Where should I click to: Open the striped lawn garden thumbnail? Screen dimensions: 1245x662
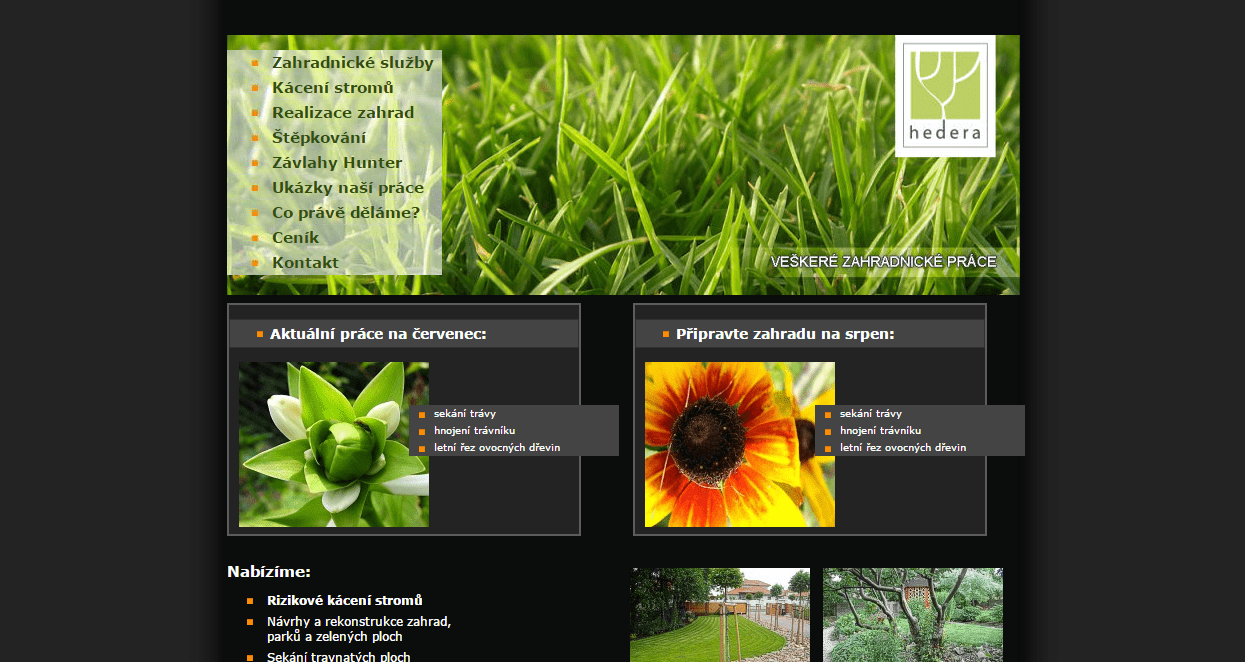coord(720,615)
